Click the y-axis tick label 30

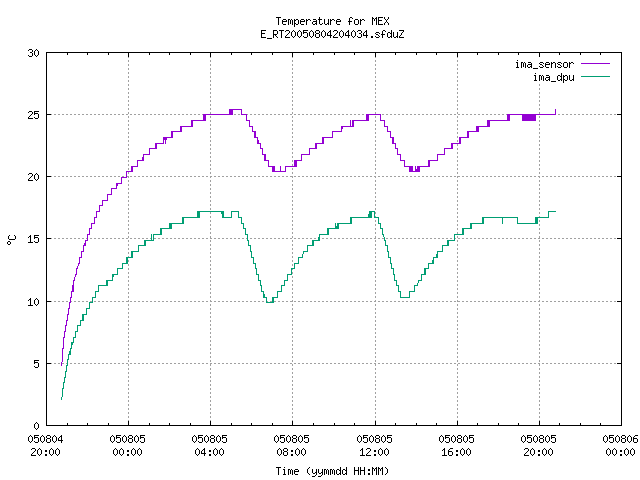point(33,53)
